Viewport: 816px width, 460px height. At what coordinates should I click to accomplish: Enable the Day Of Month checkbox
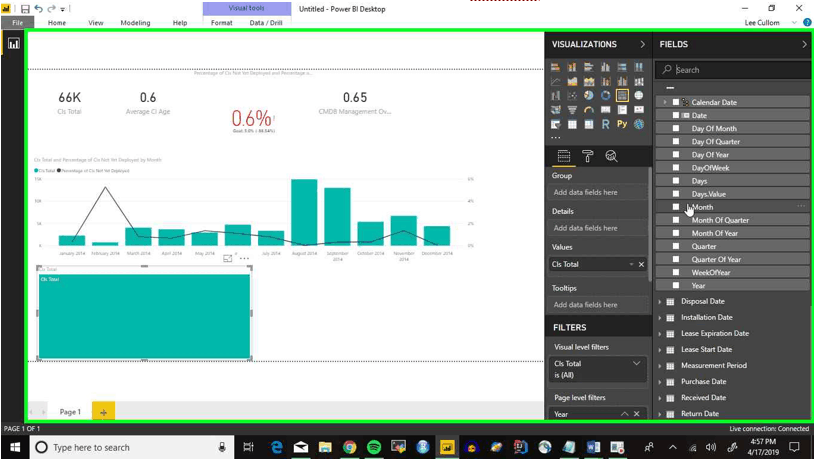[676, 129]
